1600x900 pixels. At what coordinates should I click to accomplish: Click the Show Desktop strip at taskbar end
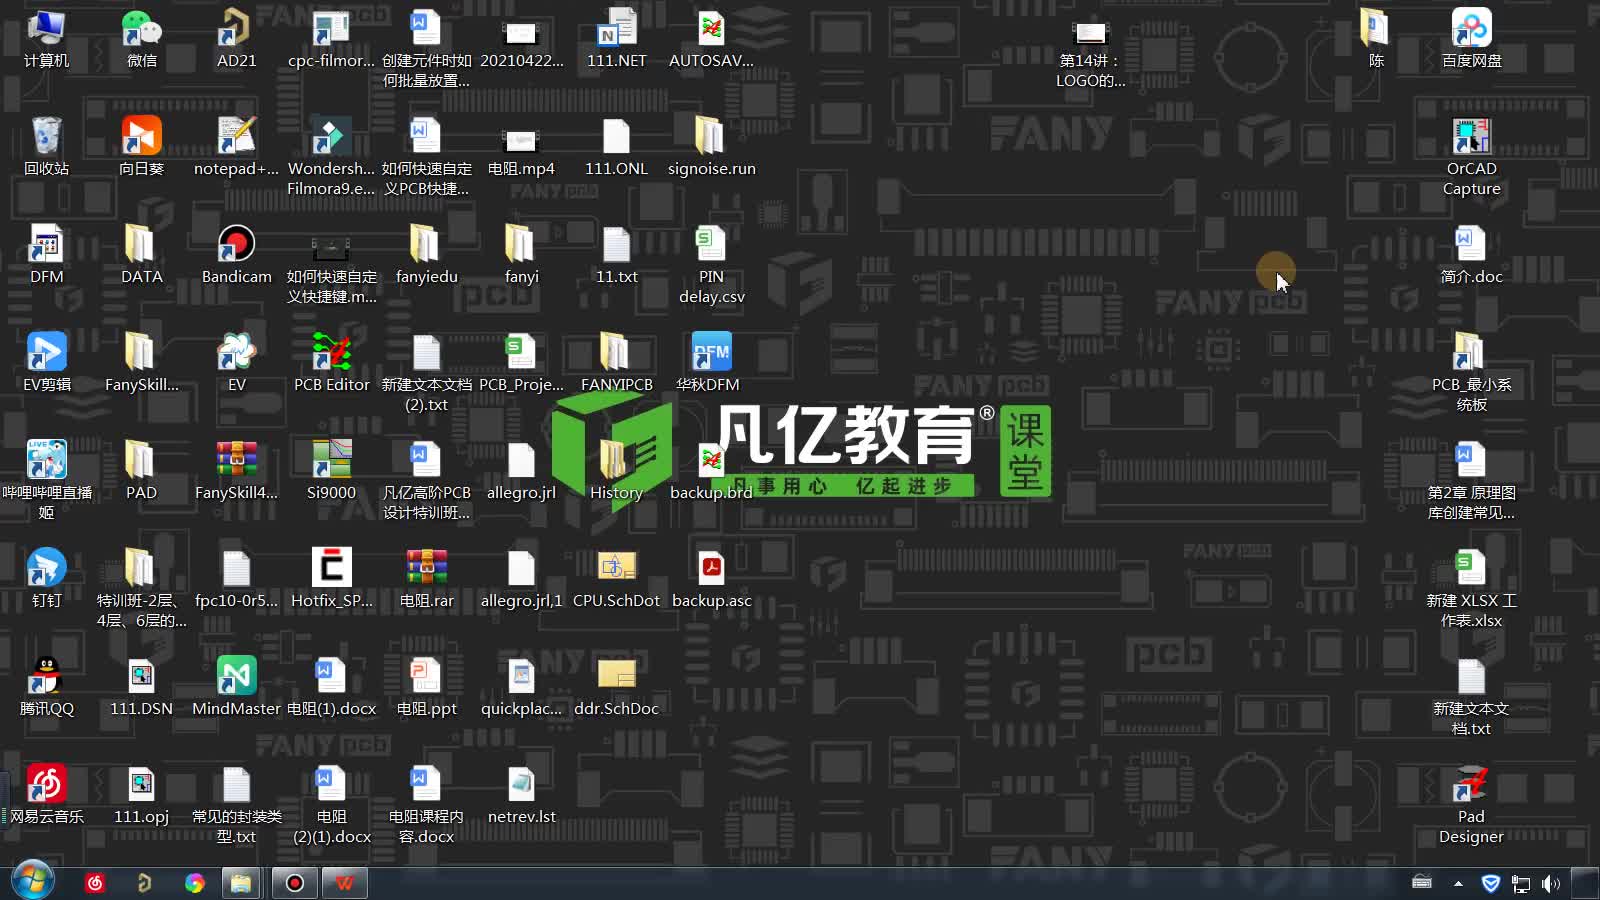[1586, 883]
